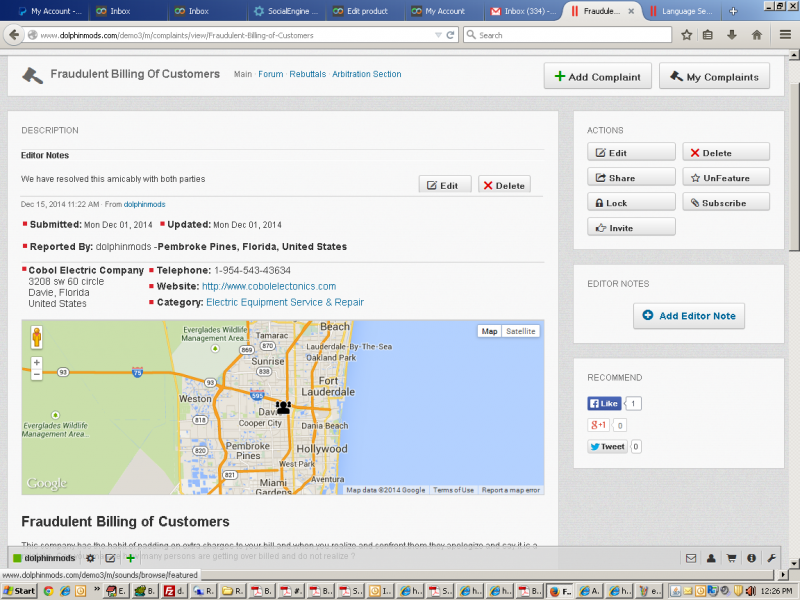
Task: Open a new tab with the plus icon
Action: [x=733, y=11]
